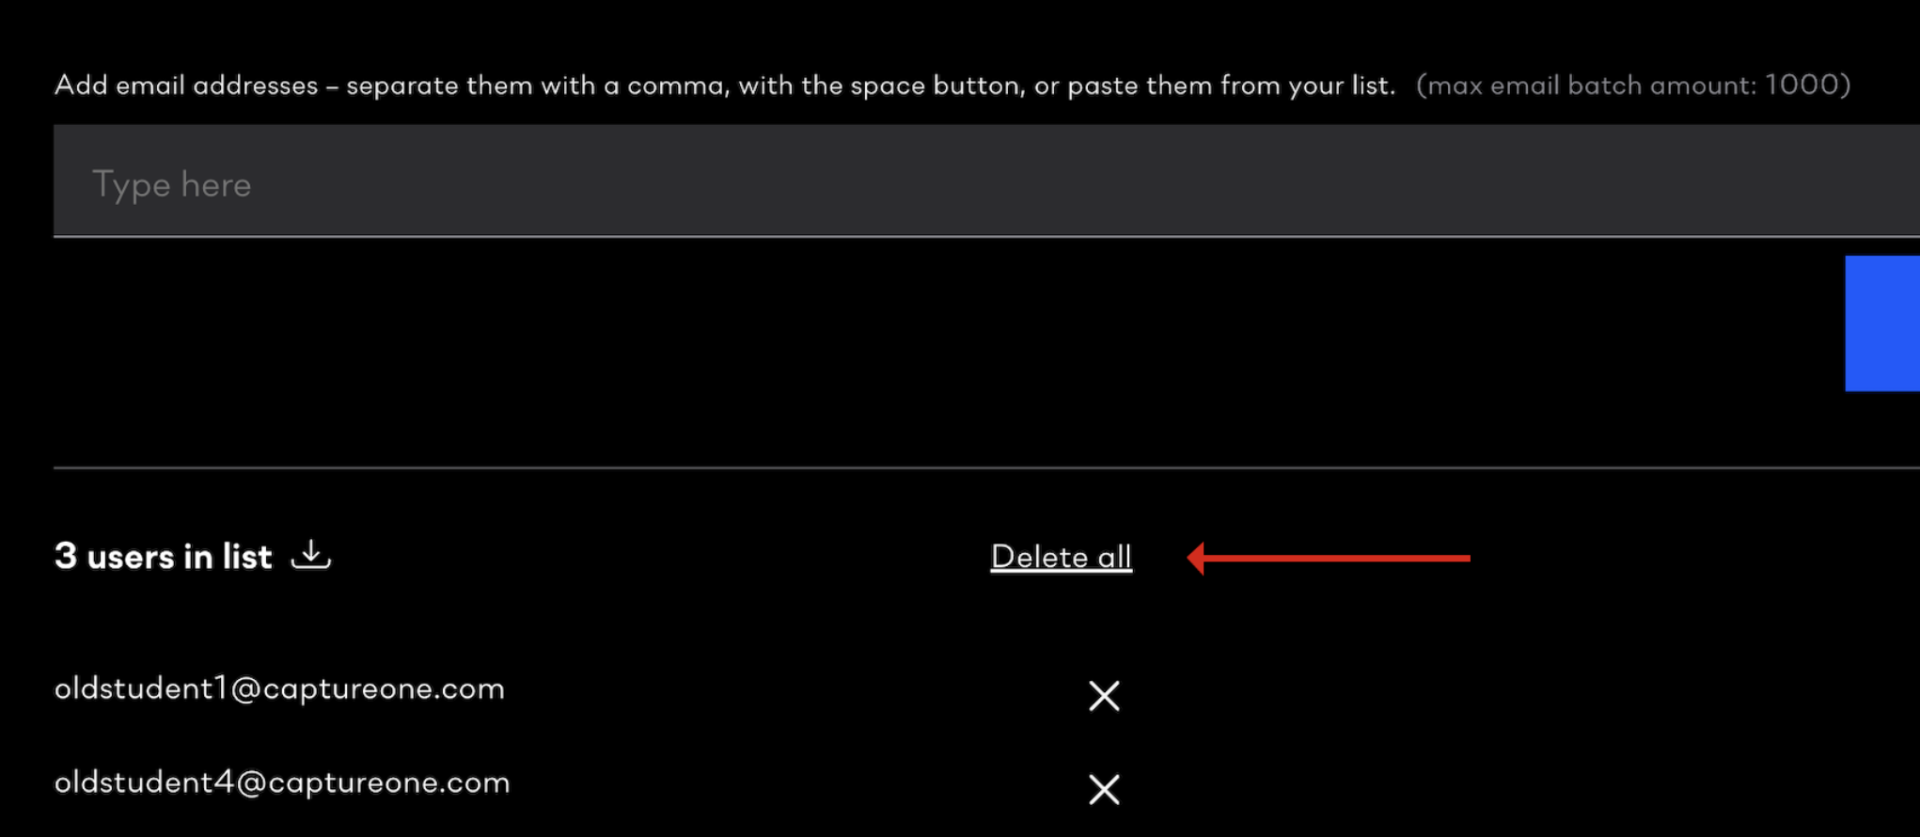The height and width of the screenshot is (837, 1920).
Task: Click the red arrow annotation
Action: (x=1328, y=558)
